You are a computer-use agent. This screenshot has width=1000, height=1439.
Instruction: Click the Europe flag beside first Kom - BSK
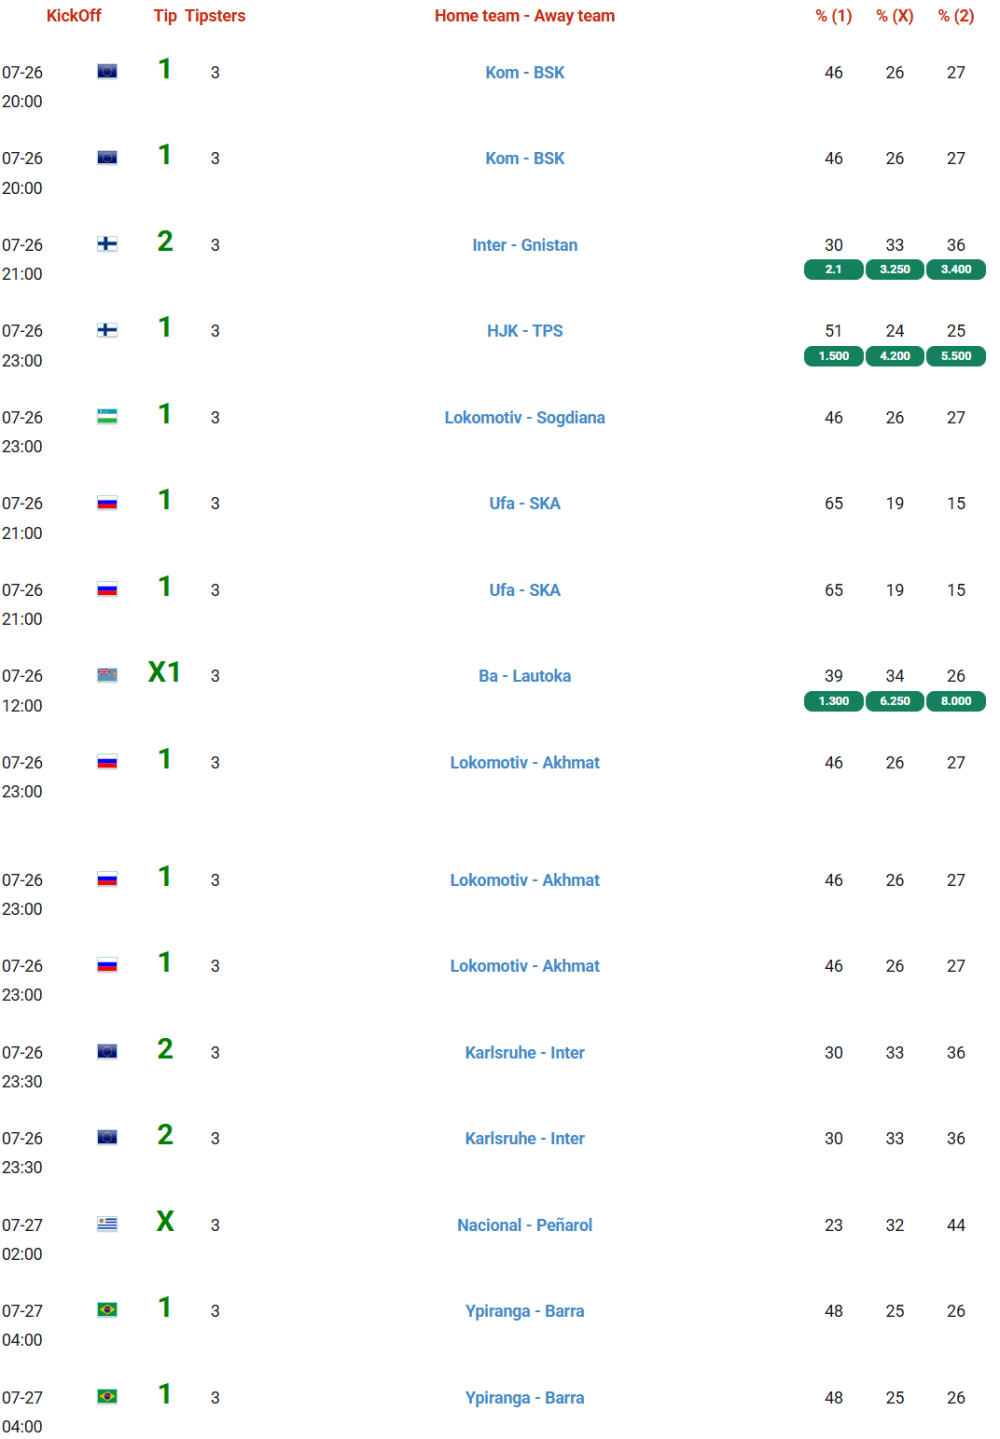107,71
